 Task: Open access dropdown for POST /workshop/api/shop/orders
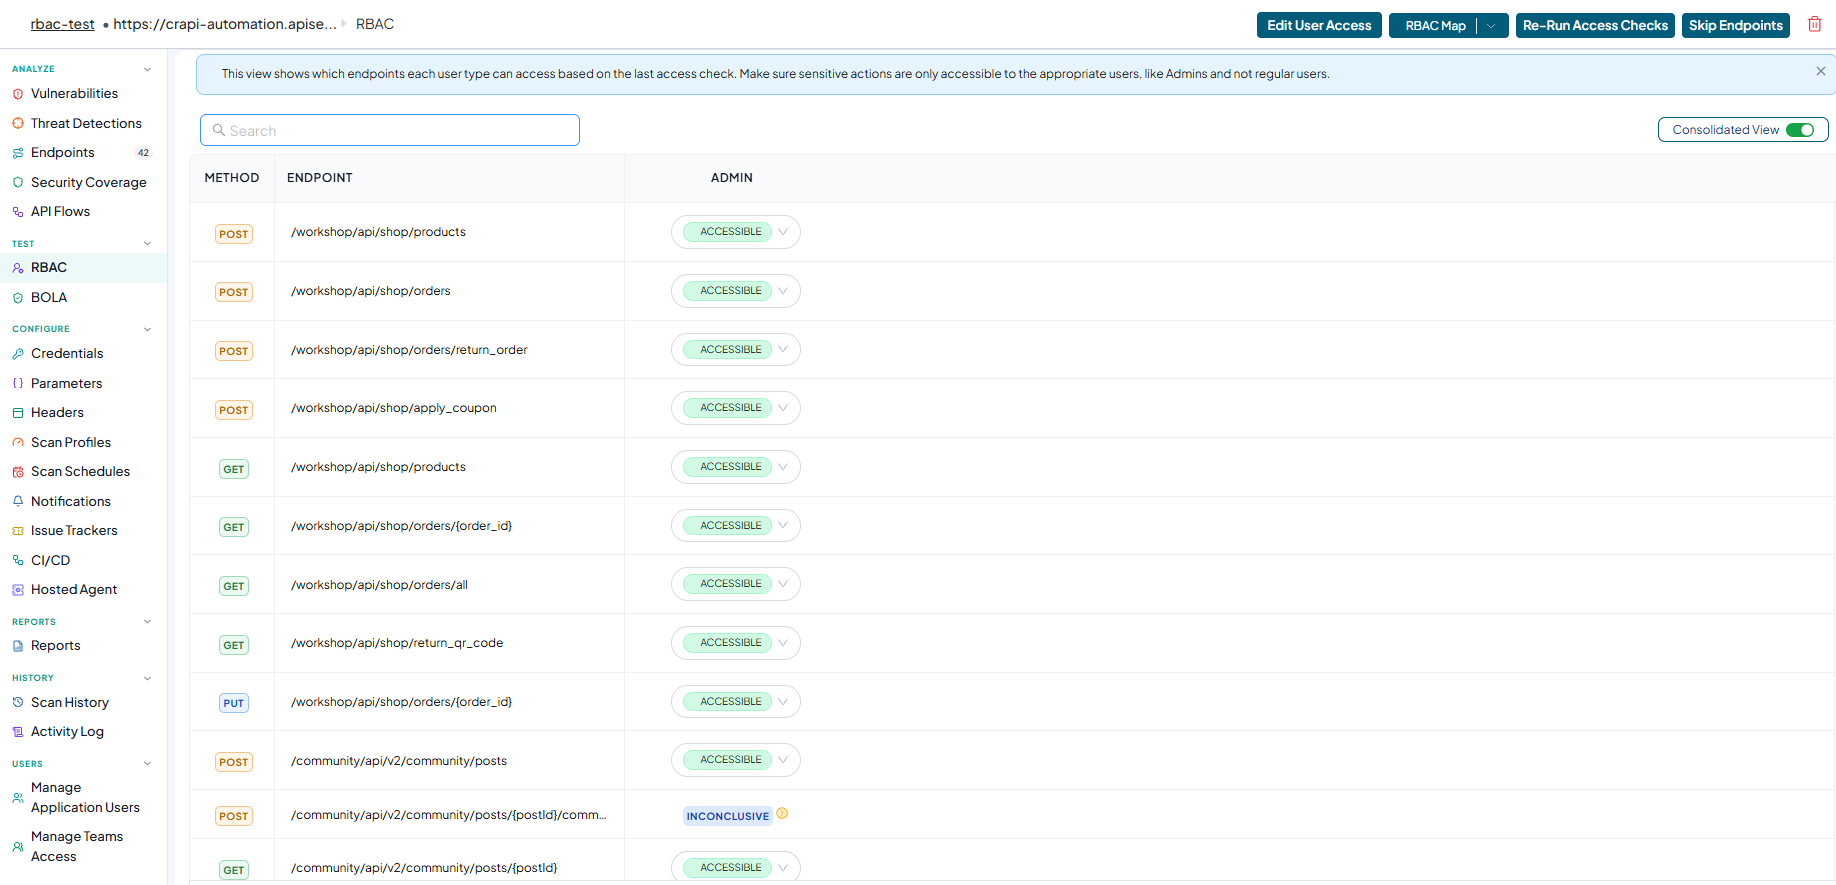click(x=736, y=291)
